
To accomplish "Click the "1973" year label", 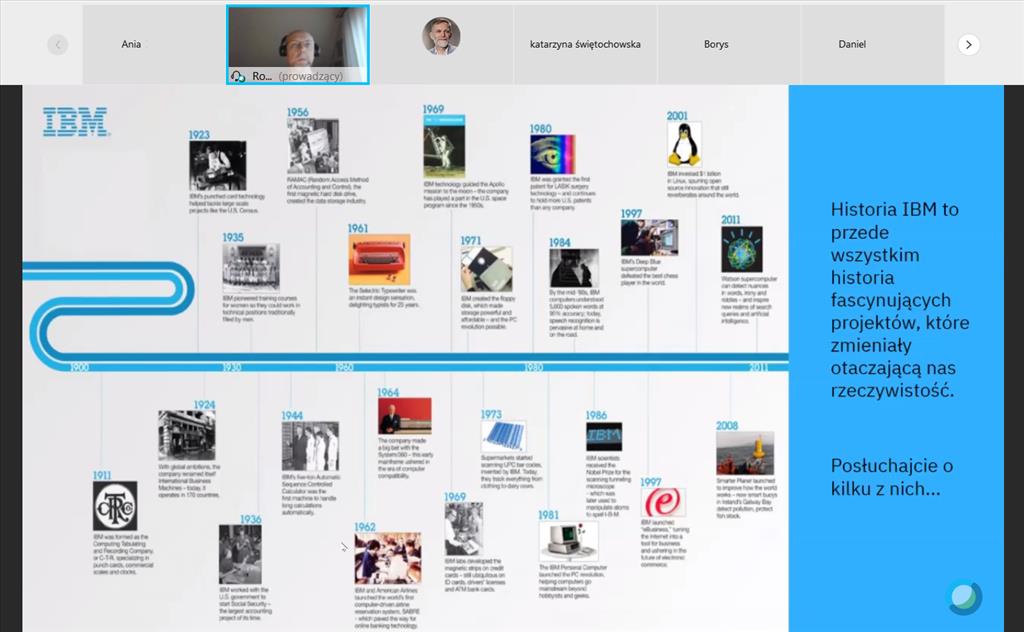I will 491,414.
